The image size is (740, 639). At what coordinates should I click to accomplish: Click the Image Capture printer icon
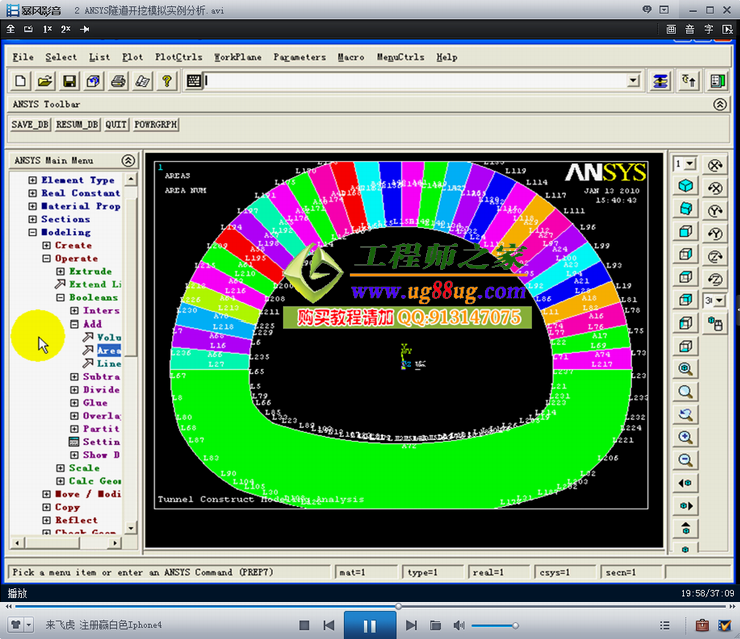tap(118, 81)
